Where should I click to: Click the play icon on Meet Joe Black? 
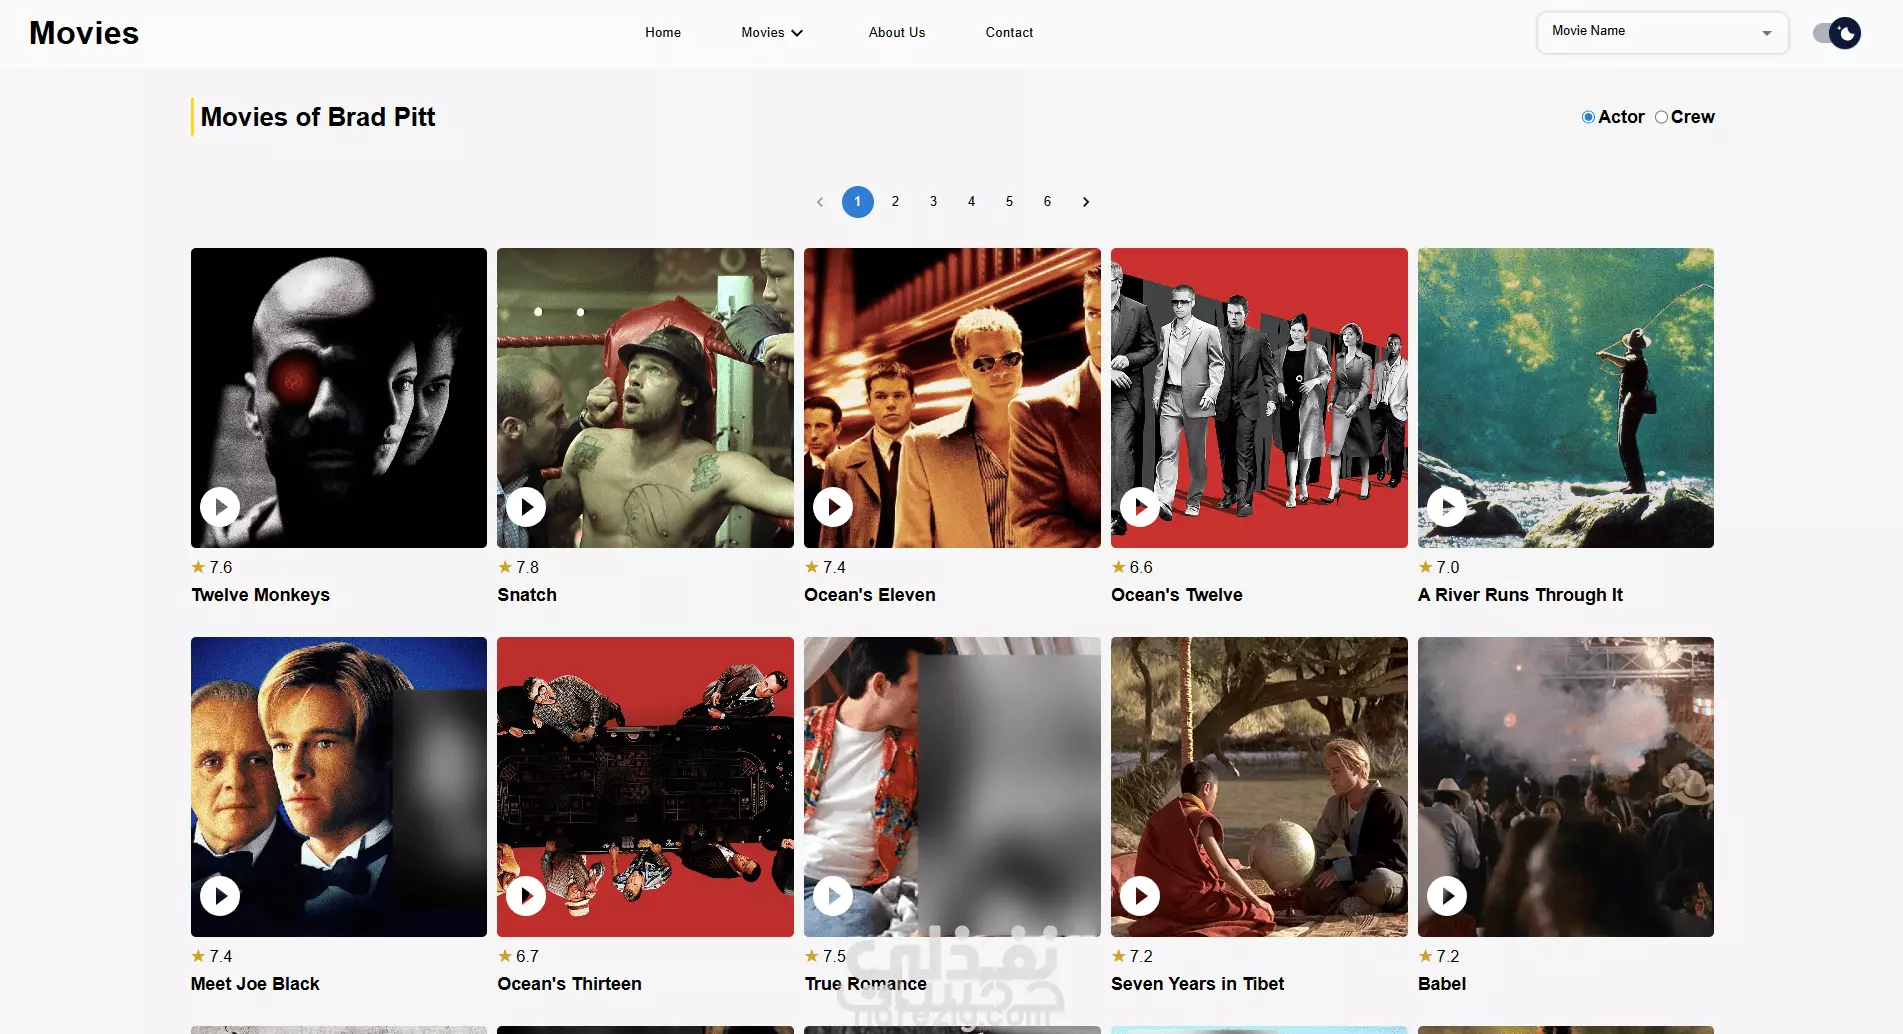coord(220,896)
